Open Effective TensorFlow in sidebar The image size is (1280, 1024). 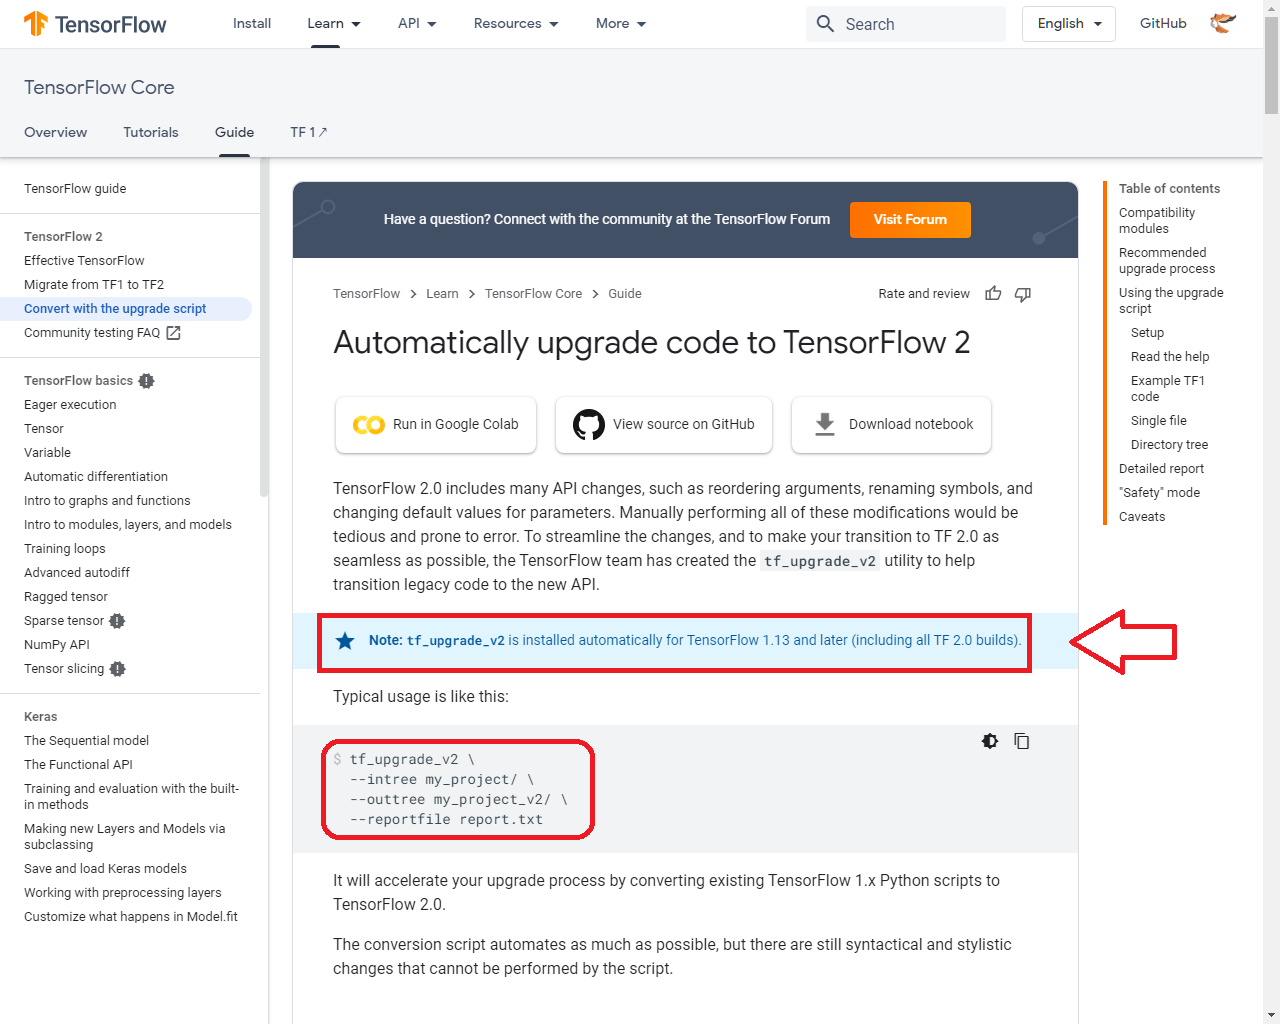(84, 261)
